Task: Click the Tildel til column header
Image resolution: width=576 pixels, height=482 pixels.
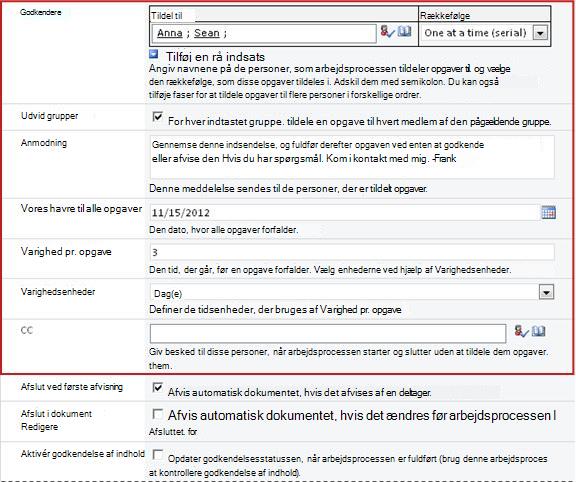Action: tap(167, 16)
